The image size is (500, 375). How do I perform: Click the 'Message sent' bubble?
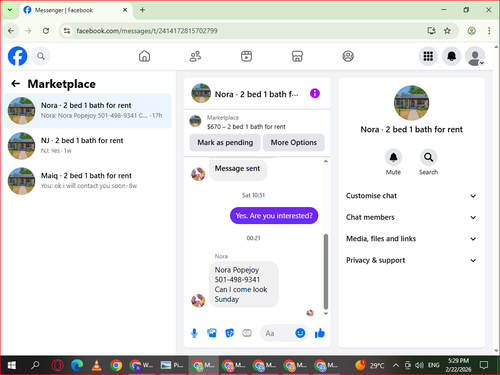(x=238, y=169)
